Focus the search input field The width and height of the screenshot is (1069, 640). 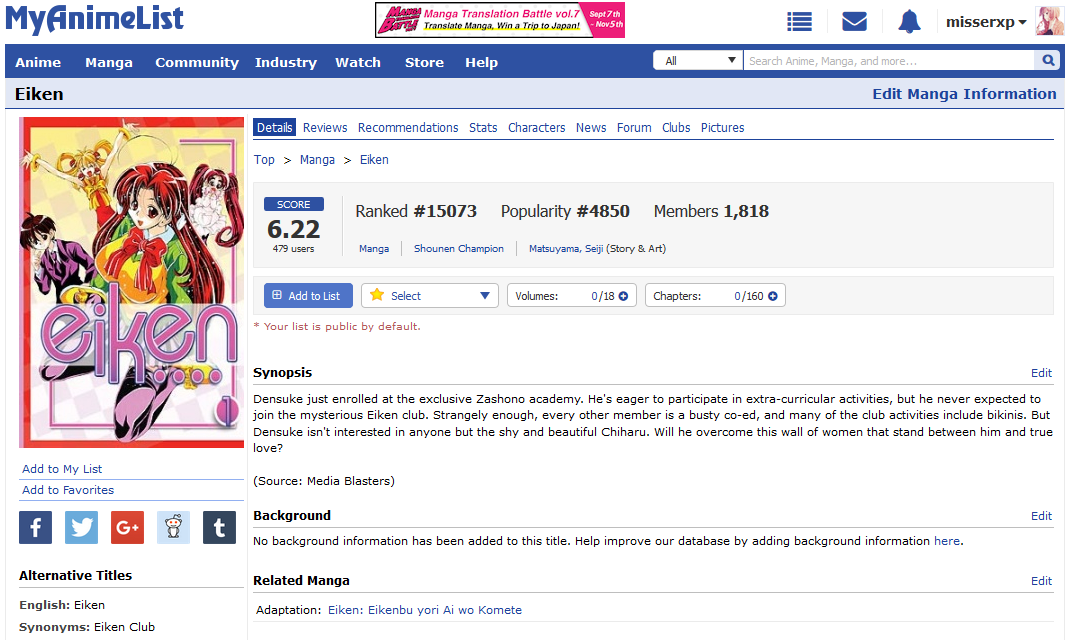click(x=889, y=61)
